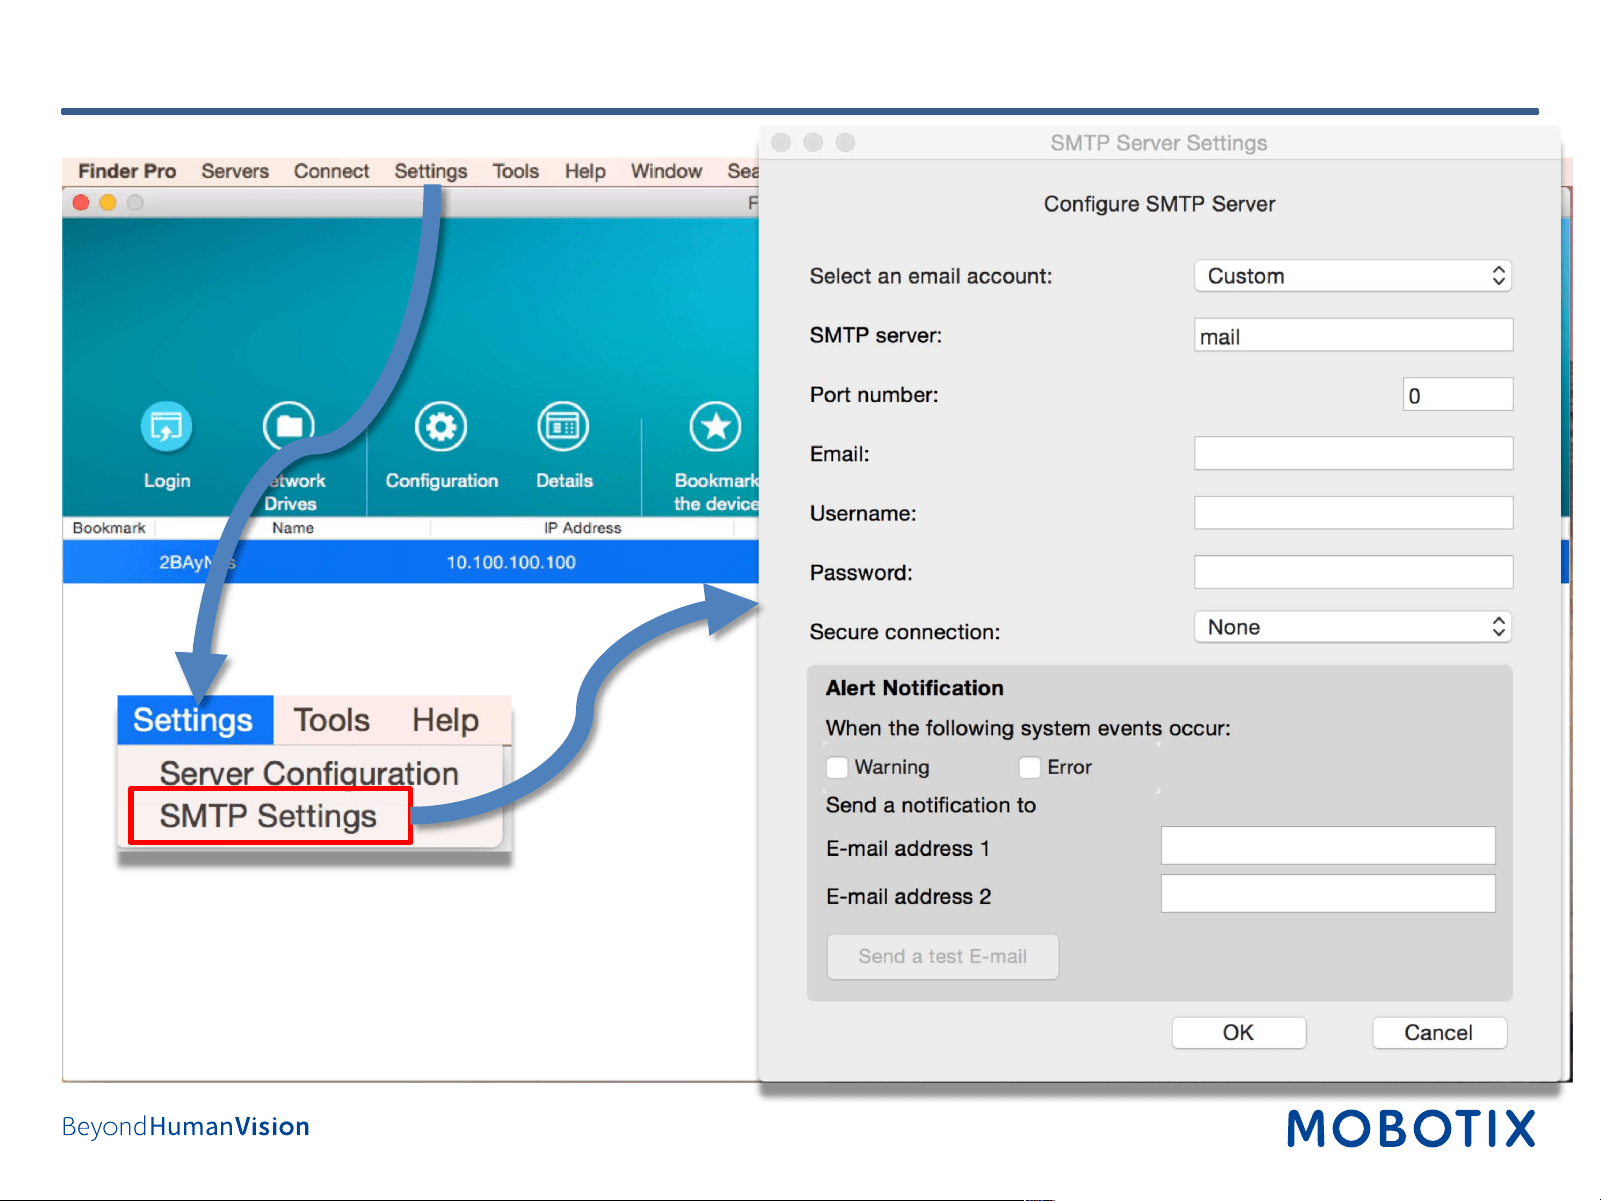Click the OK button
The height and width of the screenshot is (1201, 1601).
(x=1238, y=1033)
